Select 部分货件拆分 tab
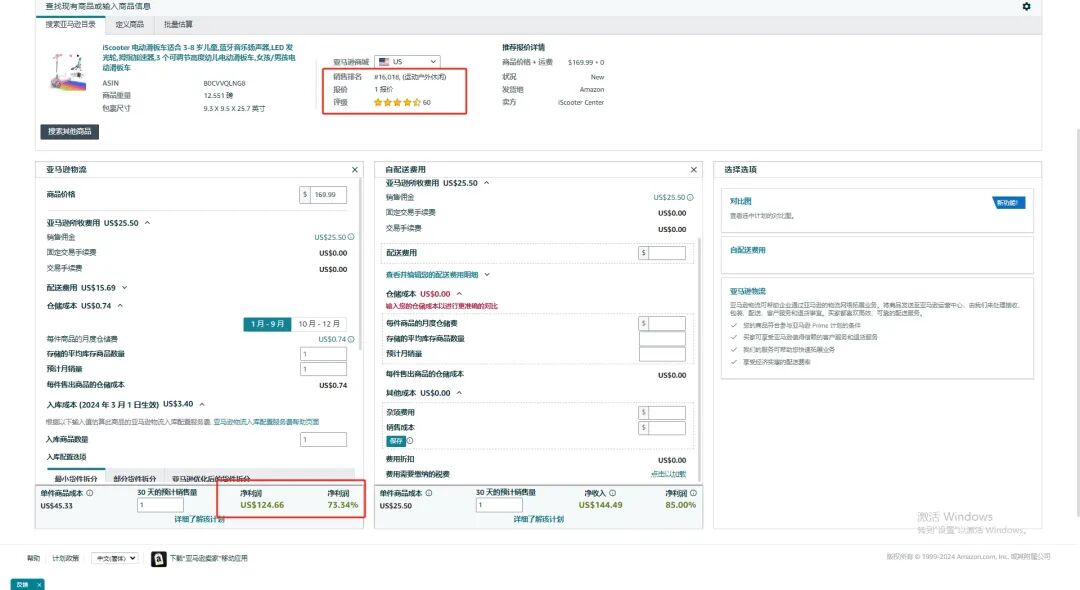This screenshot has width=1080, height=590. 135,478
